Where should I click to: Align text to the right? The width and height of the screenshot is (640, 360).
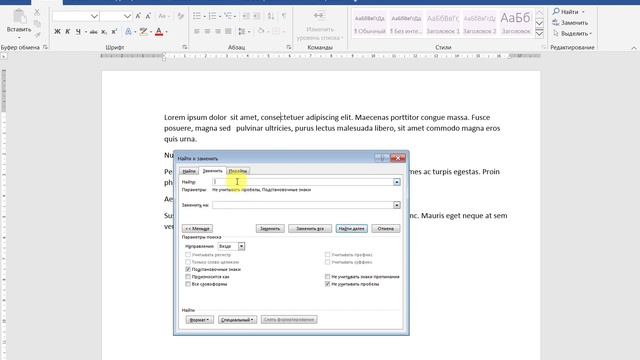218,31
